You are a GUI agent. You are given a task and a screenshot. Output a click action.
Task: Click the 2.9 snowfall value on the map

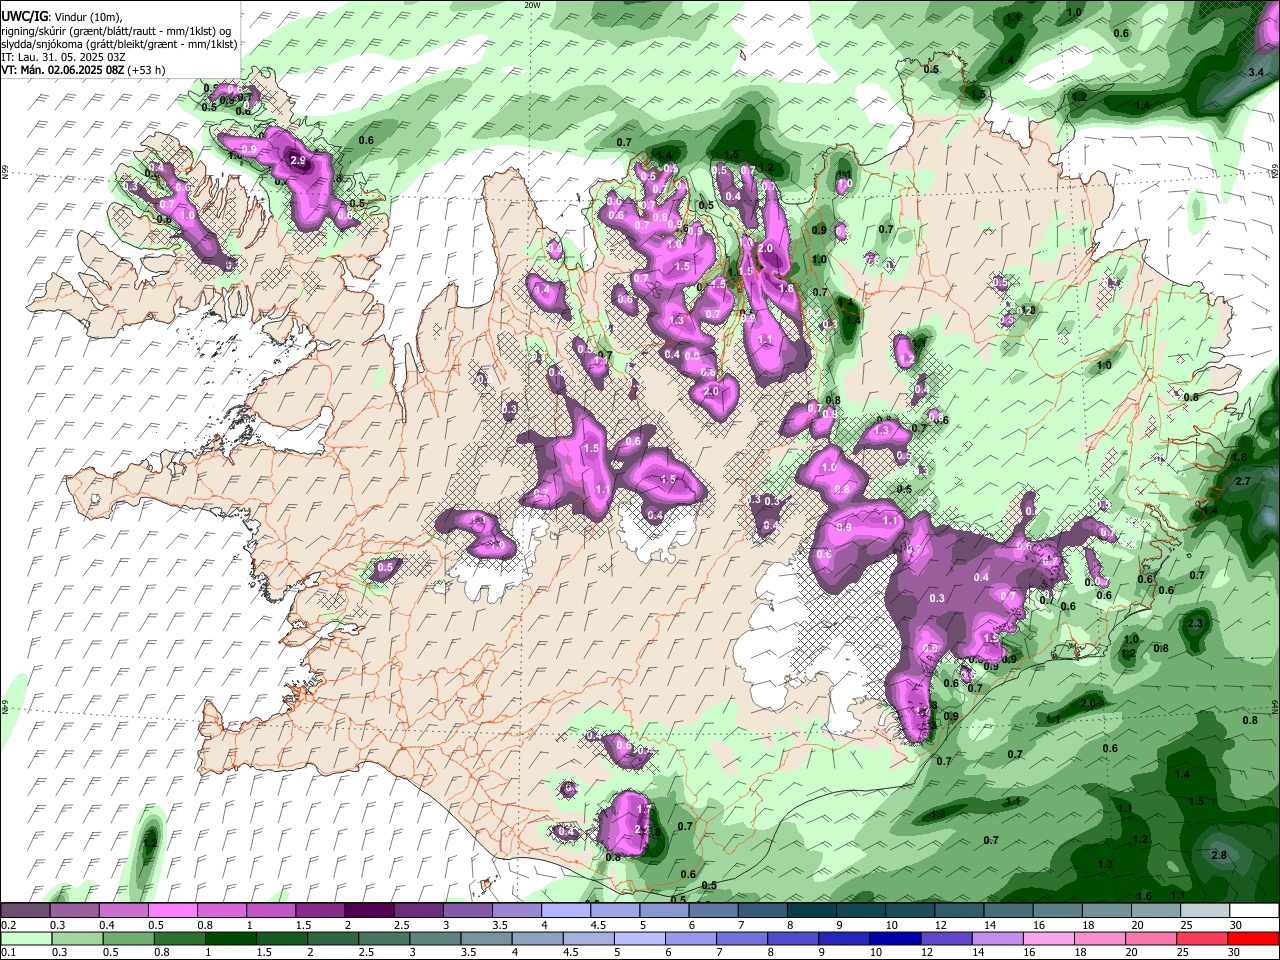pyautogui.click(x=297, y=160)
